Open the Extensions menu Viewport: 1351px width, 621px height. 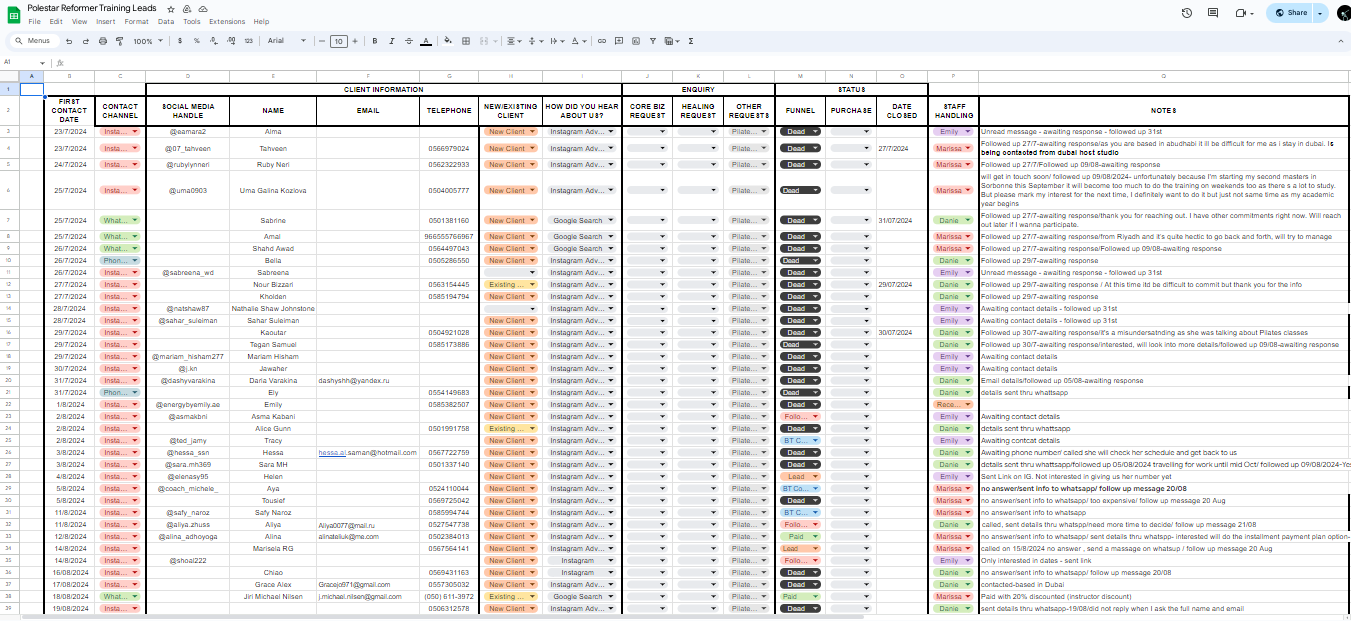(227, 21)
